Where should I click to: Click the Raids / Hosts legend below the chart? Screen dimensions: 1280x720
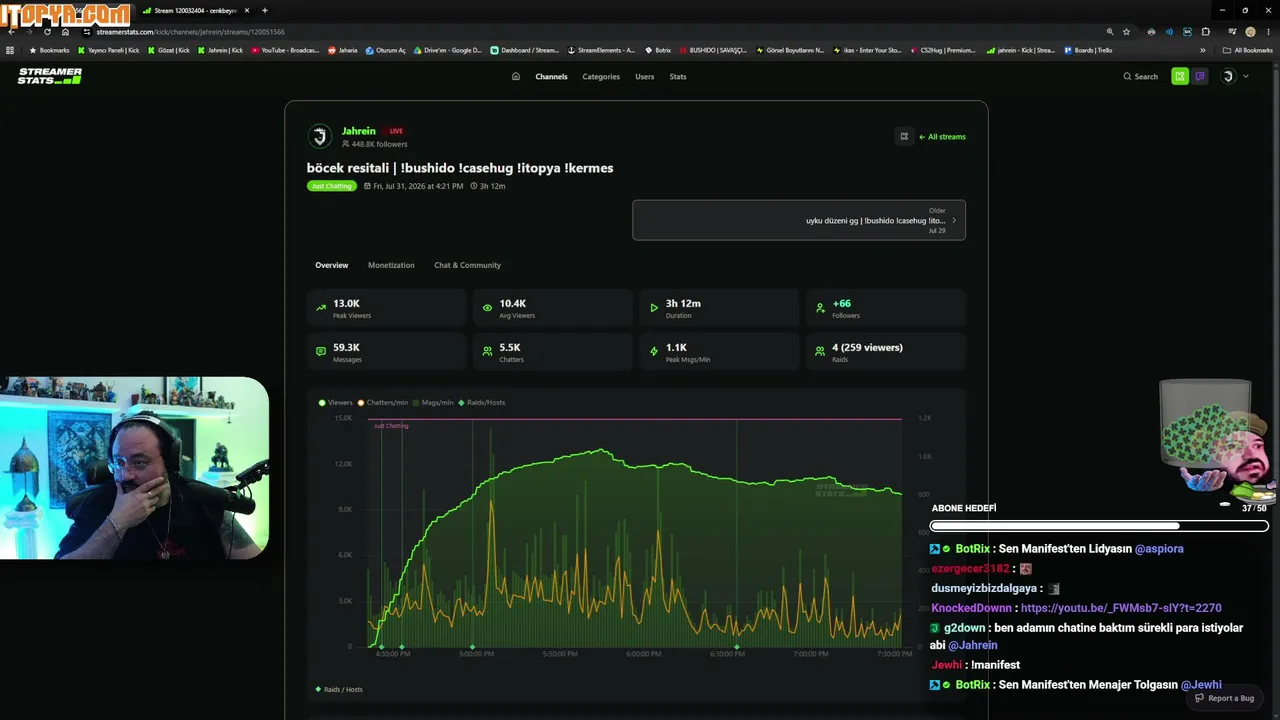(339, 689)
